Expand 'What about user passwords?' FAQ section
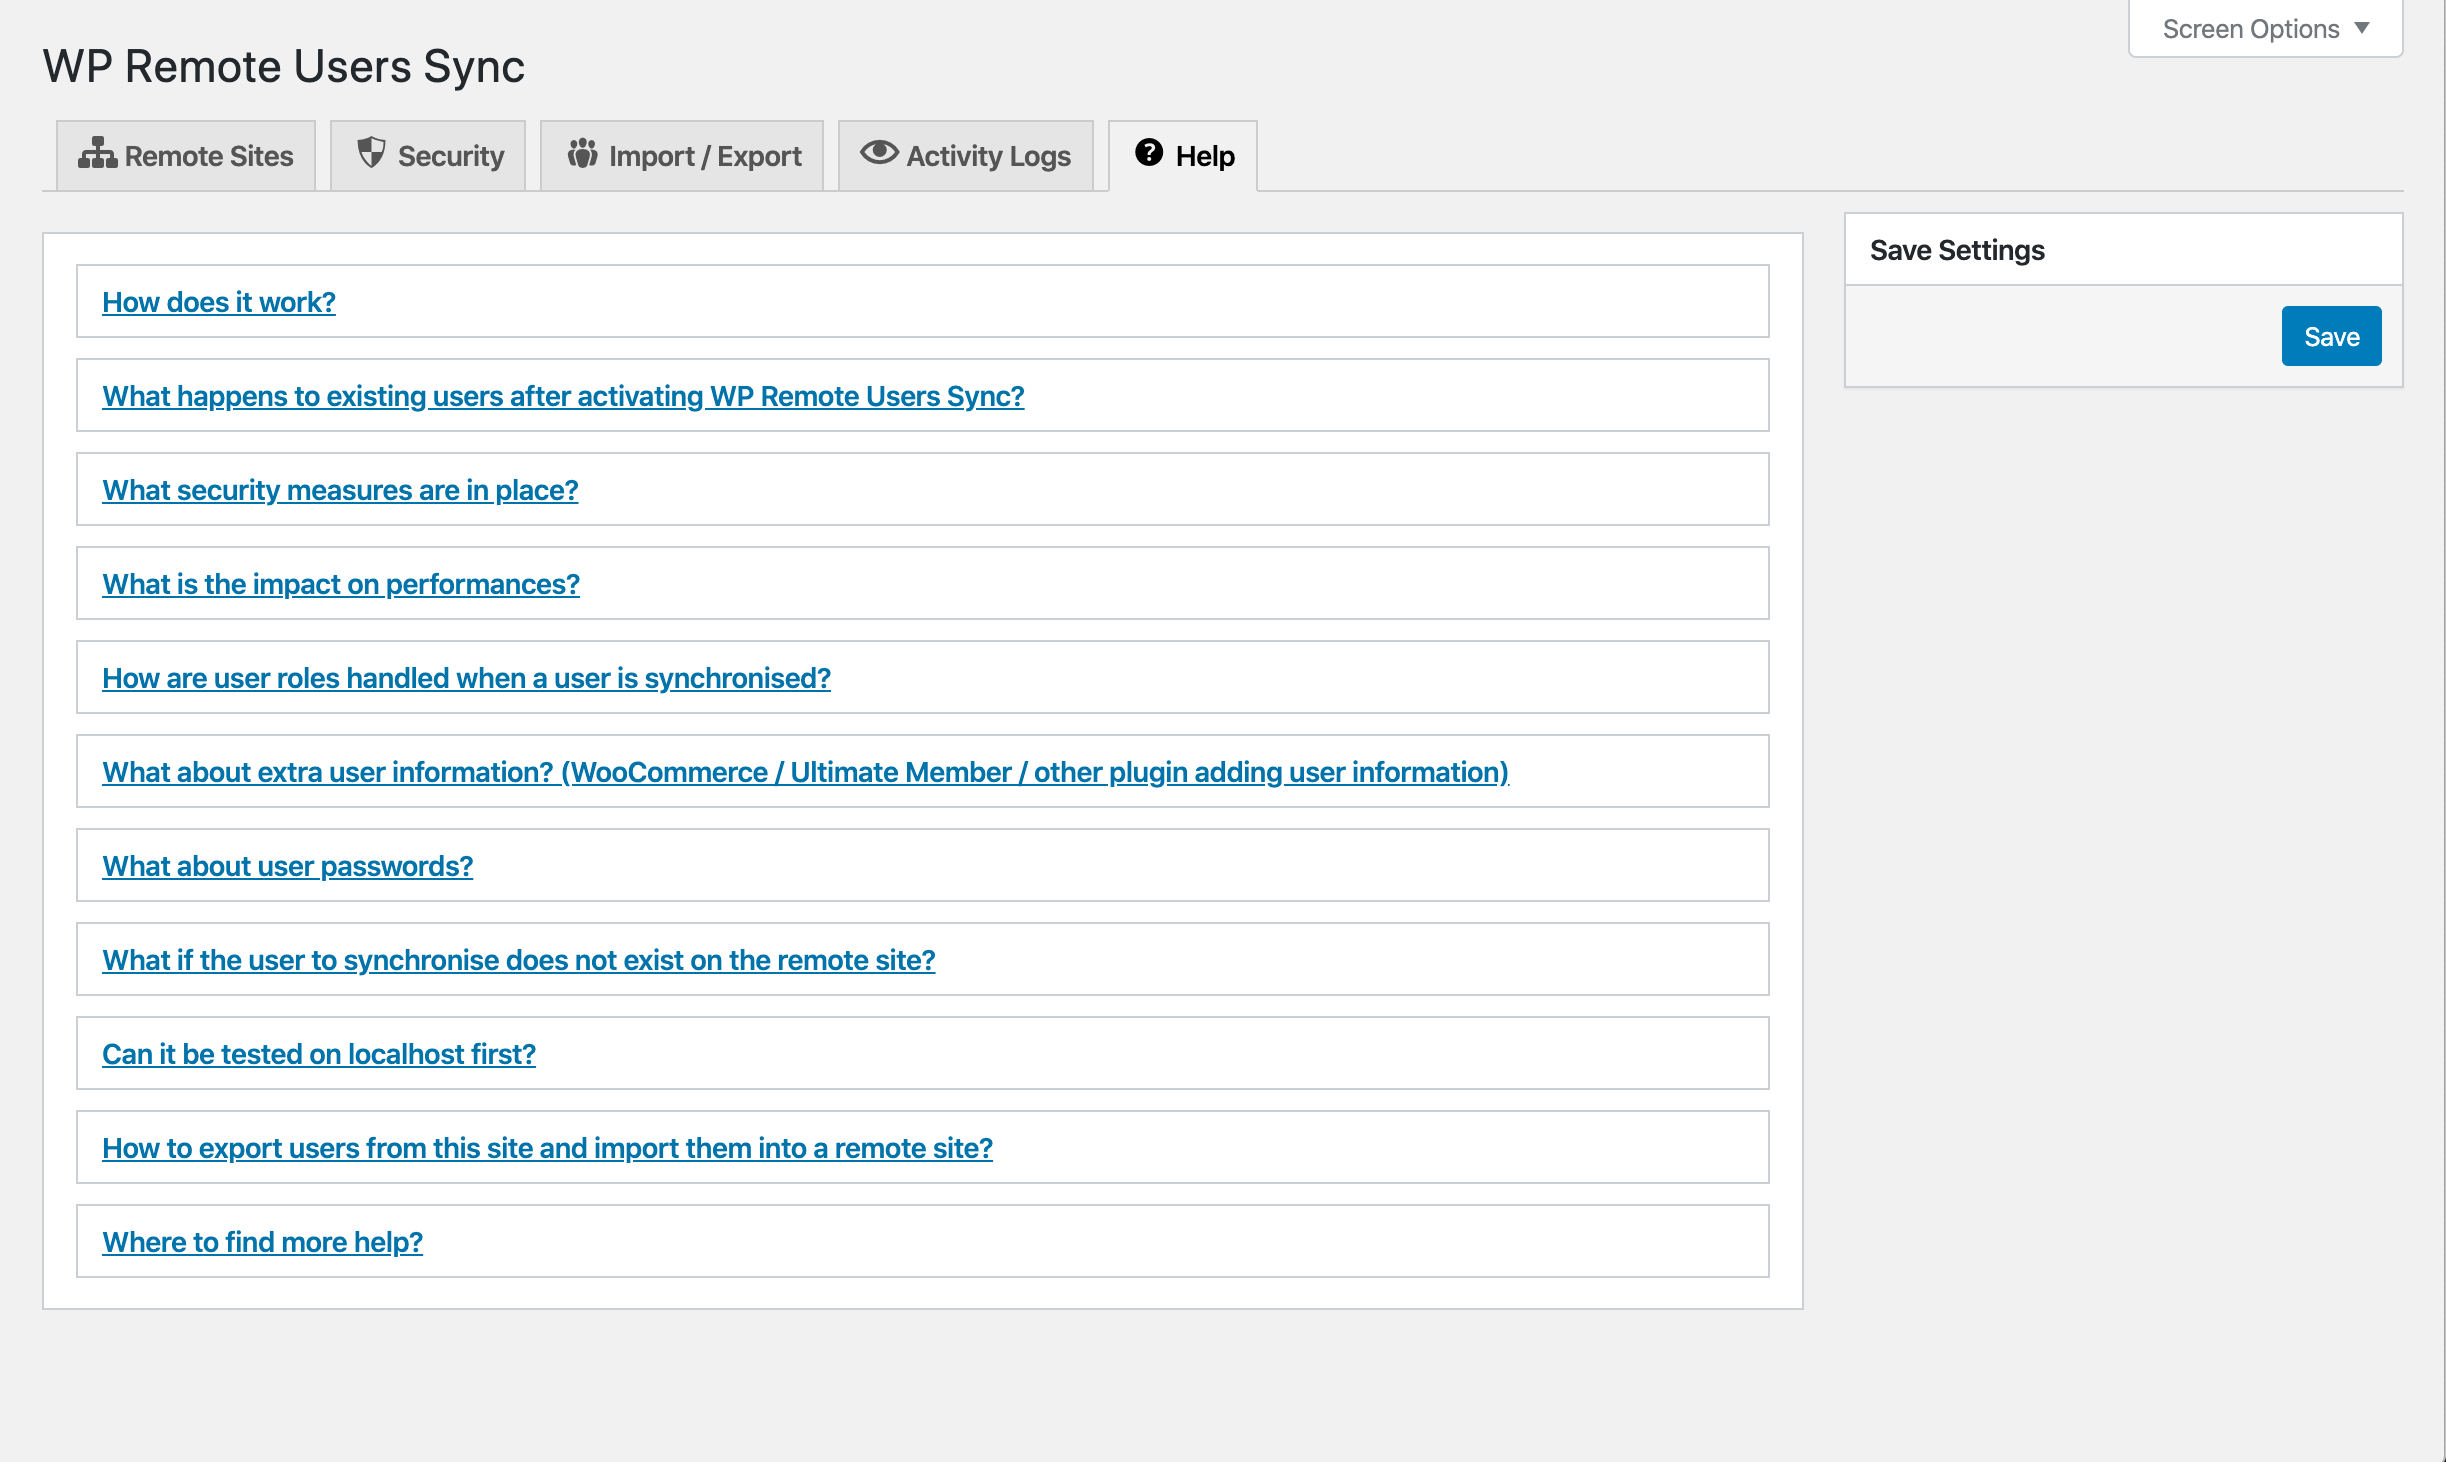The height and width of the screenshot is (1462, 2446). (287, 865)
